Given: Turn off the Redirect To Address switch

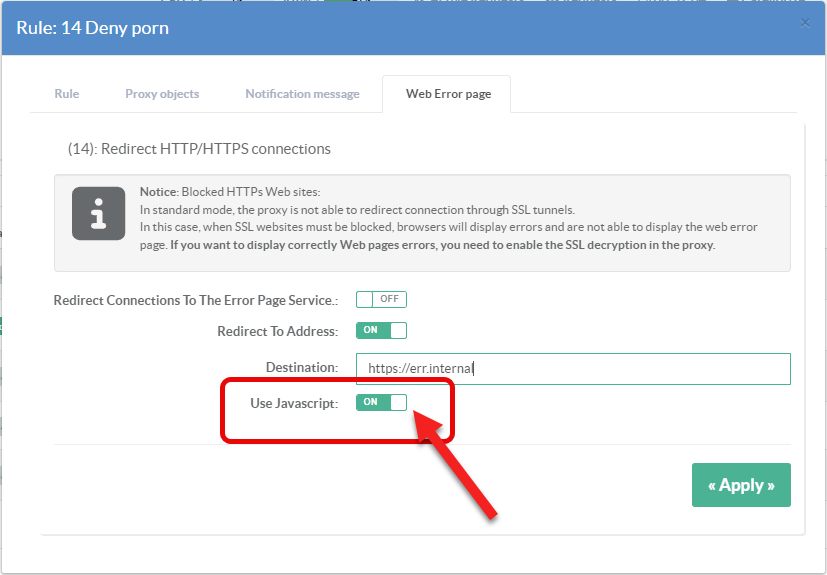Looking at the screenshot, I should [x=381, y=331].
